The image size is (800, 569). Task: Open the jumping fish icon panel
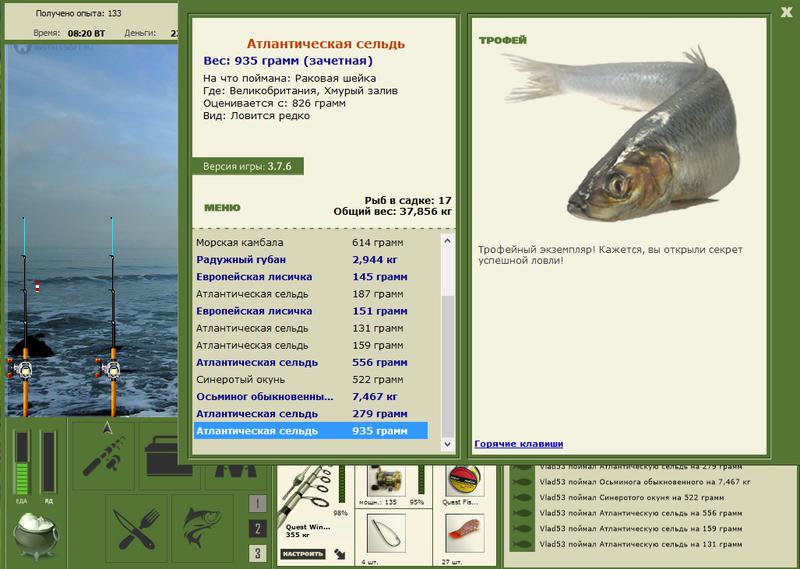[203, 528]
